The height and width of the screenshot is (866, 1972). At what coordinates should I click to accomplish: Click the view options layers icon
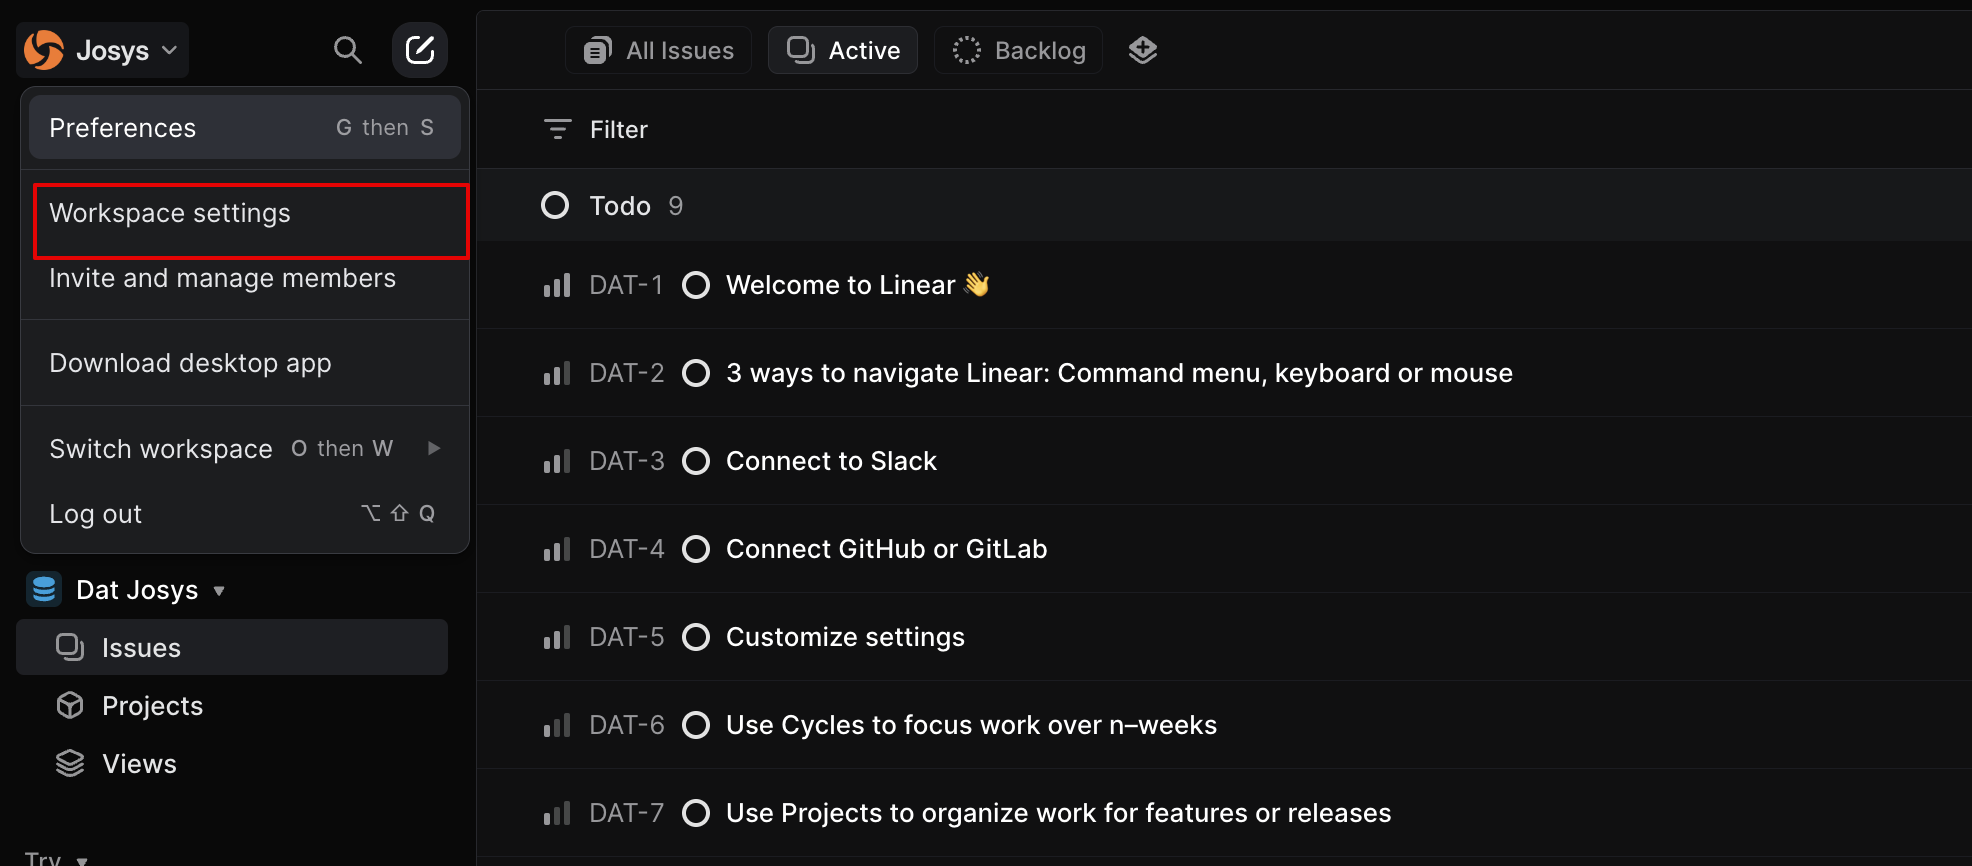[x=1143, y=50]
